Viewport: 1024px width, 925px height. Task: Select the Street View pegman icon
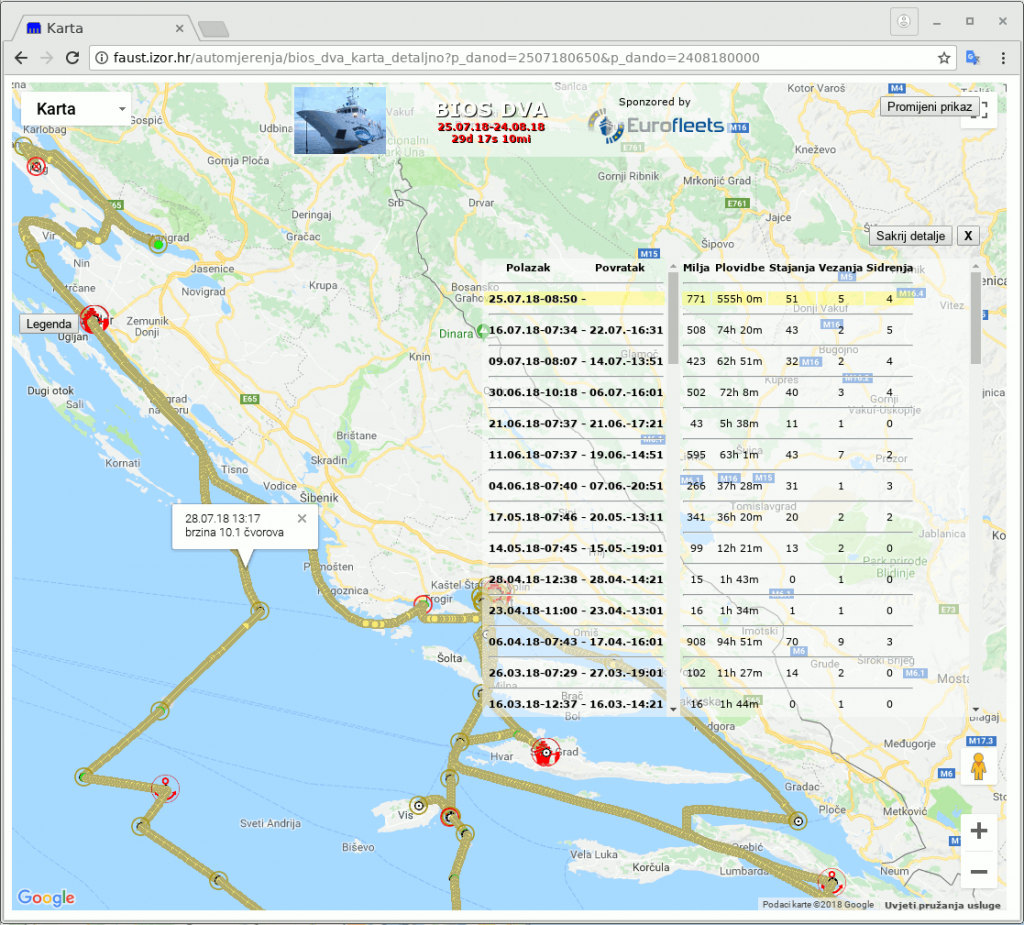pos(978,768)
